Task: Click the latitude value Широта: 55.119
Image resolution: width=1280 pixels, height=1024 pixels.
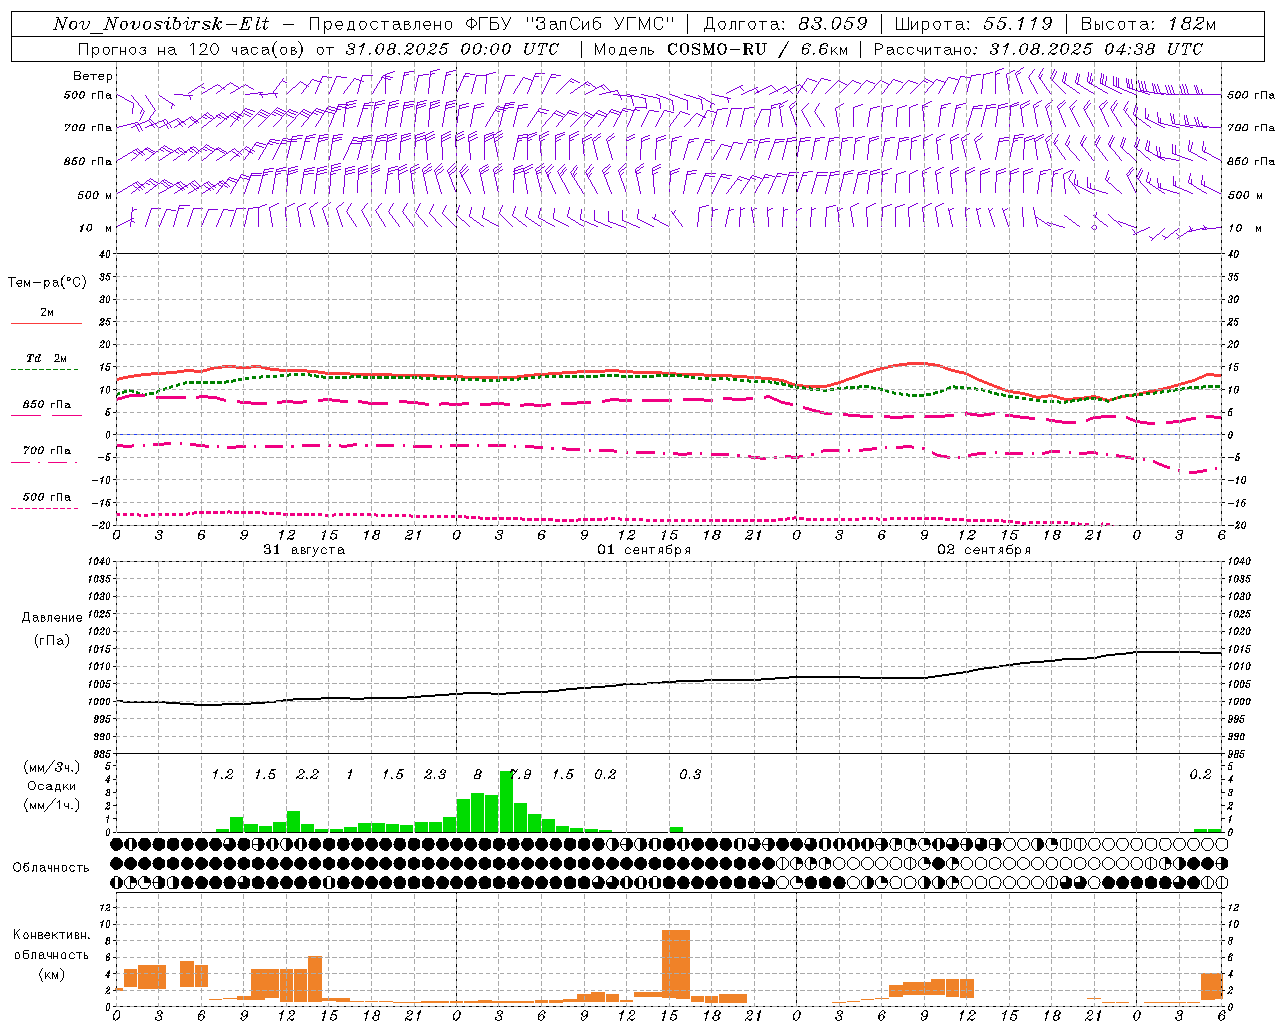Action: tap(973, 24)
